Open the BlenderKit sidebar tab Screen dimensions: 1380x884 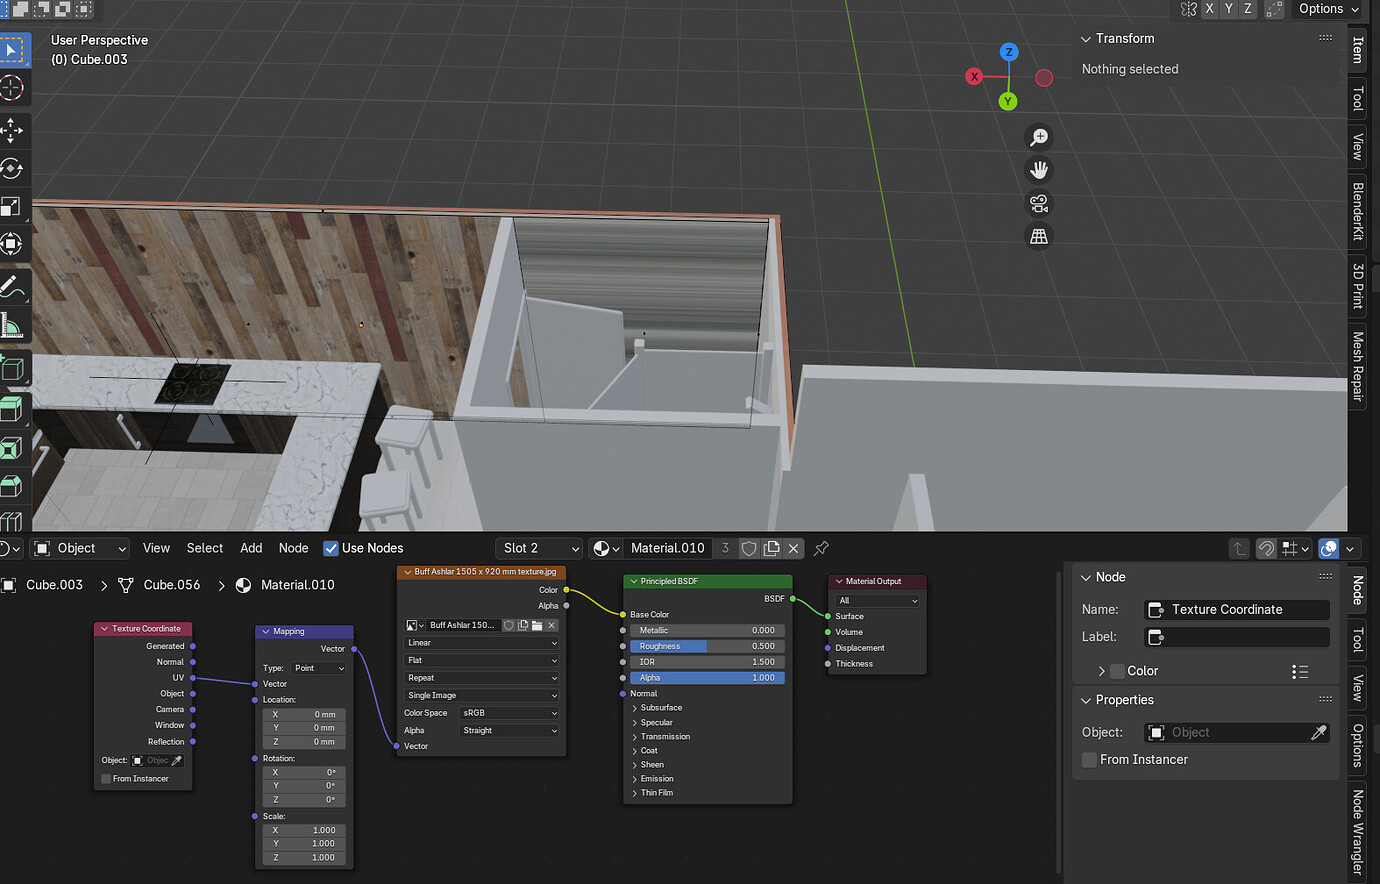tap(1358, 211)
